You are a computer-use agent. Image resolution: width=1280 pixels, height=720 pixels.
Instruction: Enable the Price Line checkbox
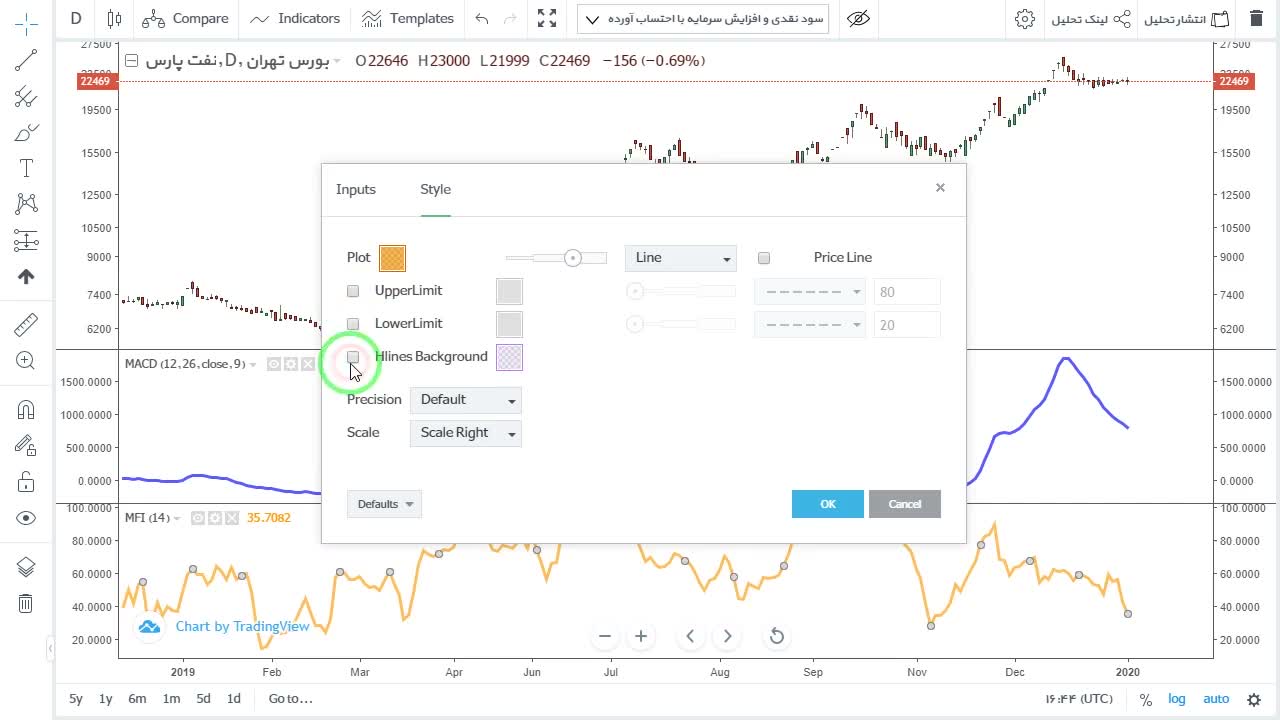764,258
